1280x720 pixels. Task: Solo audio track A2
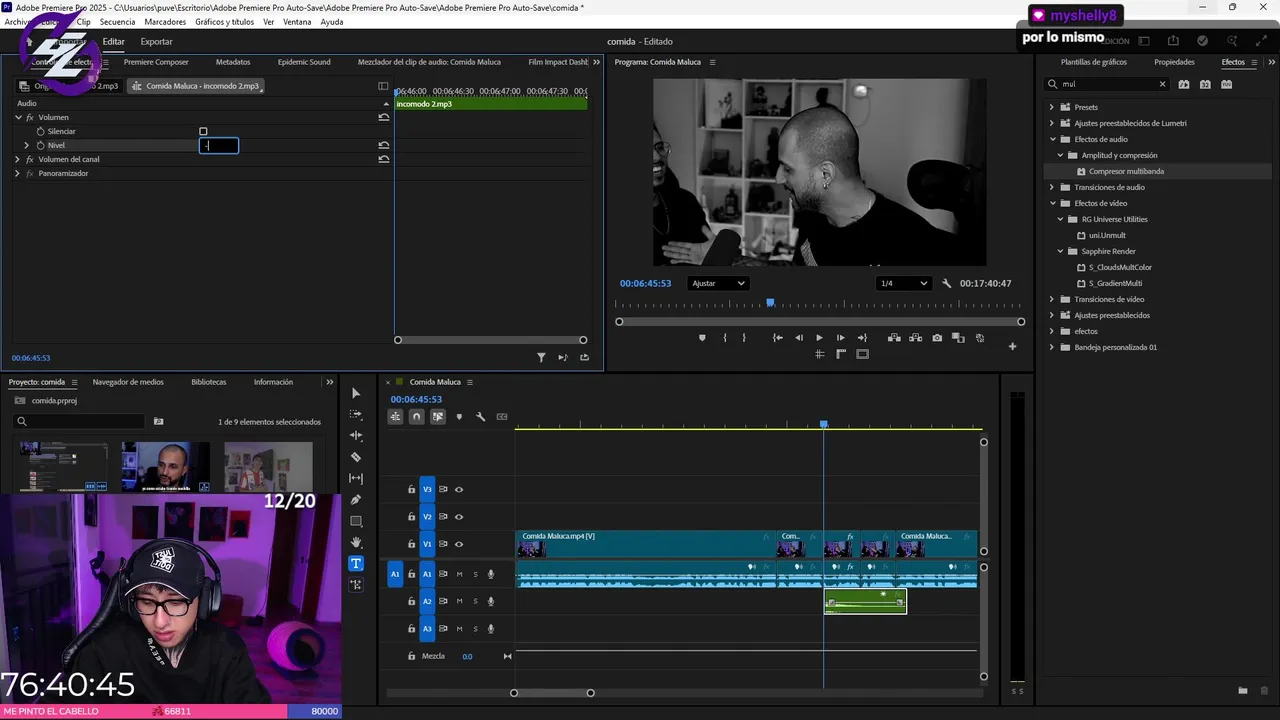pyautogui.click(x=475, y=601)
